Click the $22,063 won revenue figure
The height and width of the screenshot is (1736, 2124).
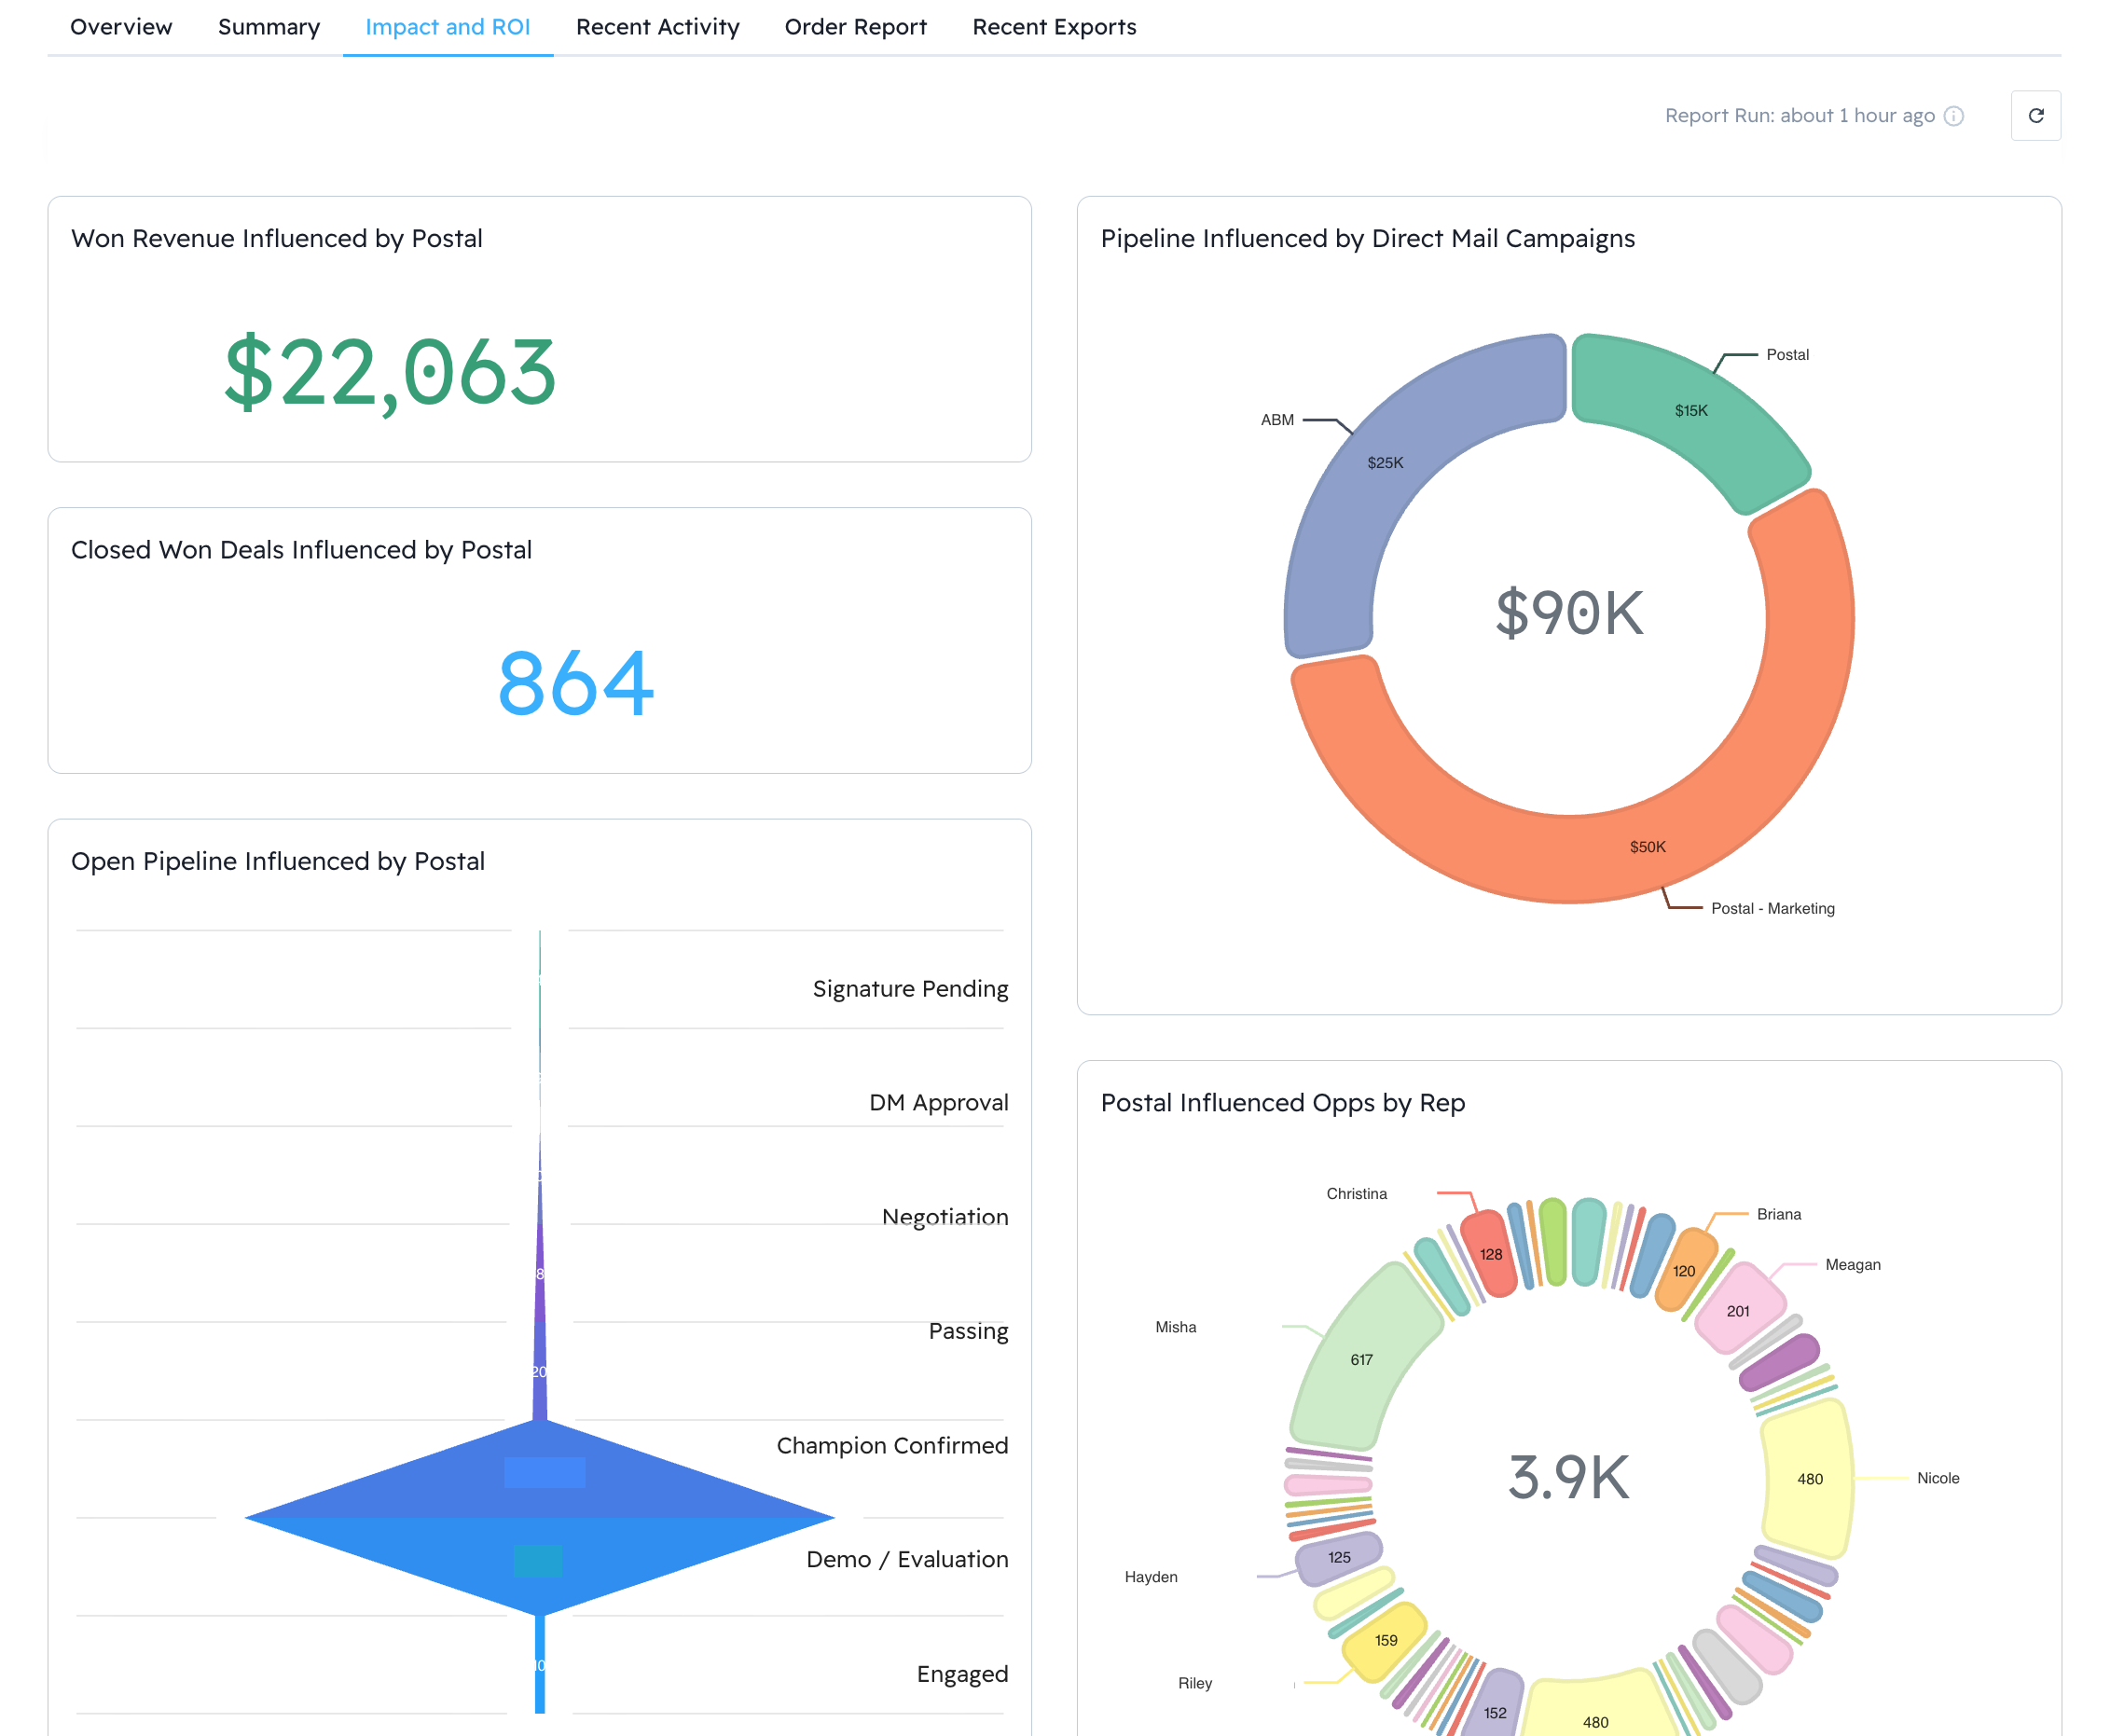point(390,372)
